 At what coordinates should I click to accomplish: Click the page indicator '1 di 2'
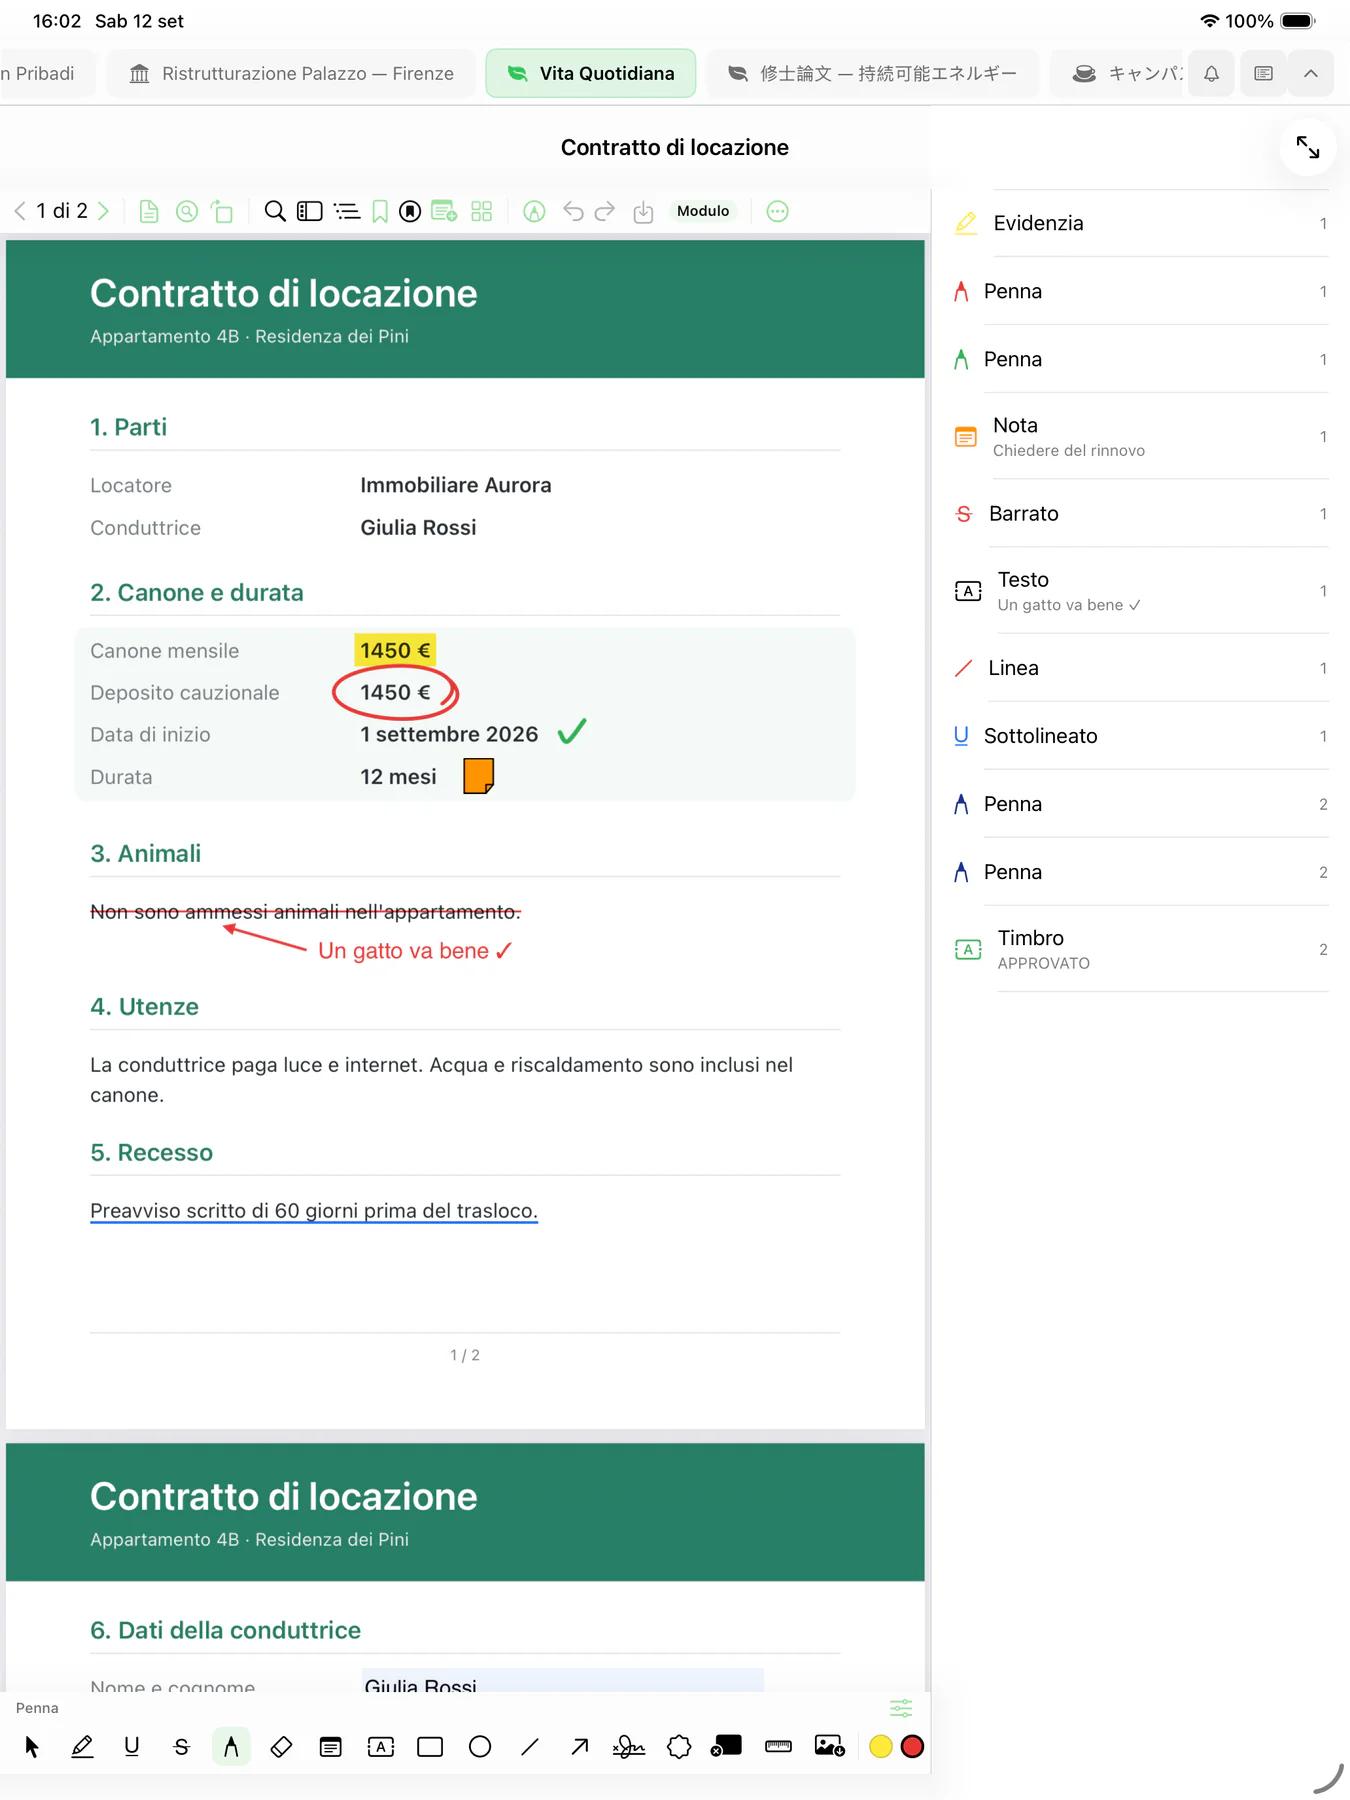coord(62,211)
